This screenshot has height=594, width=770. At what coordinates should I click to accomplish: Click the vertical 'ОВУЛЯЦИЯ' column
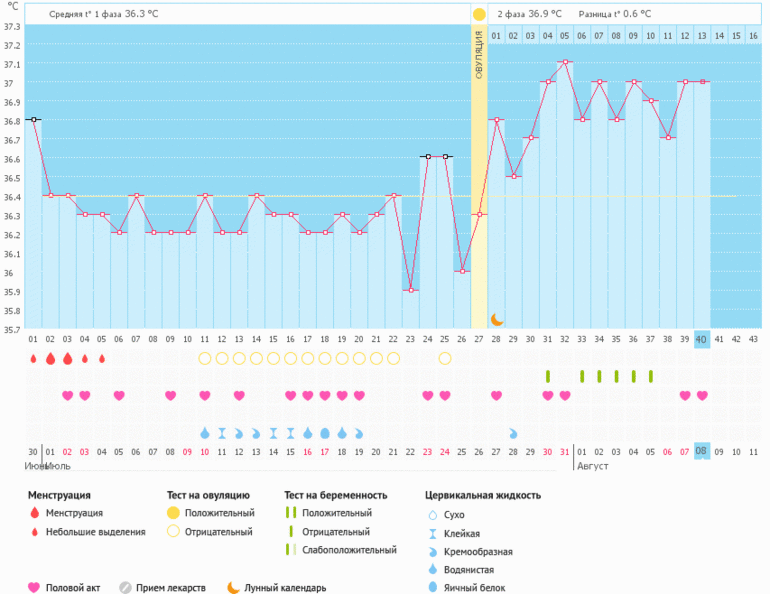tap(479, 180)
